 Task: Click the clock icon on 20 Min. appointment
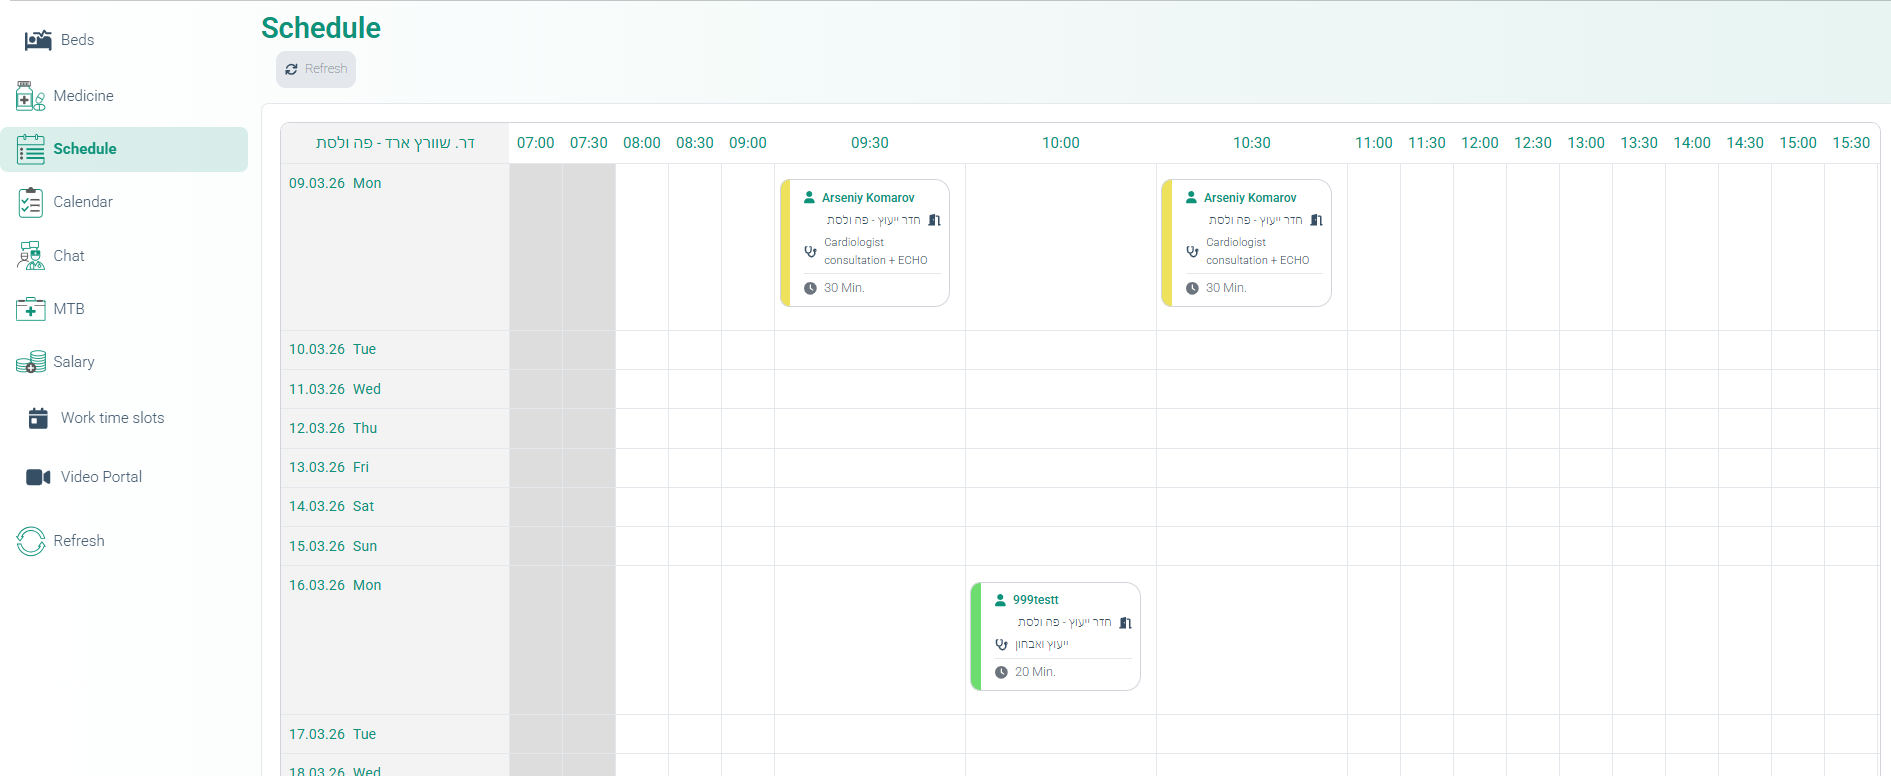[x=1001, y=672]
